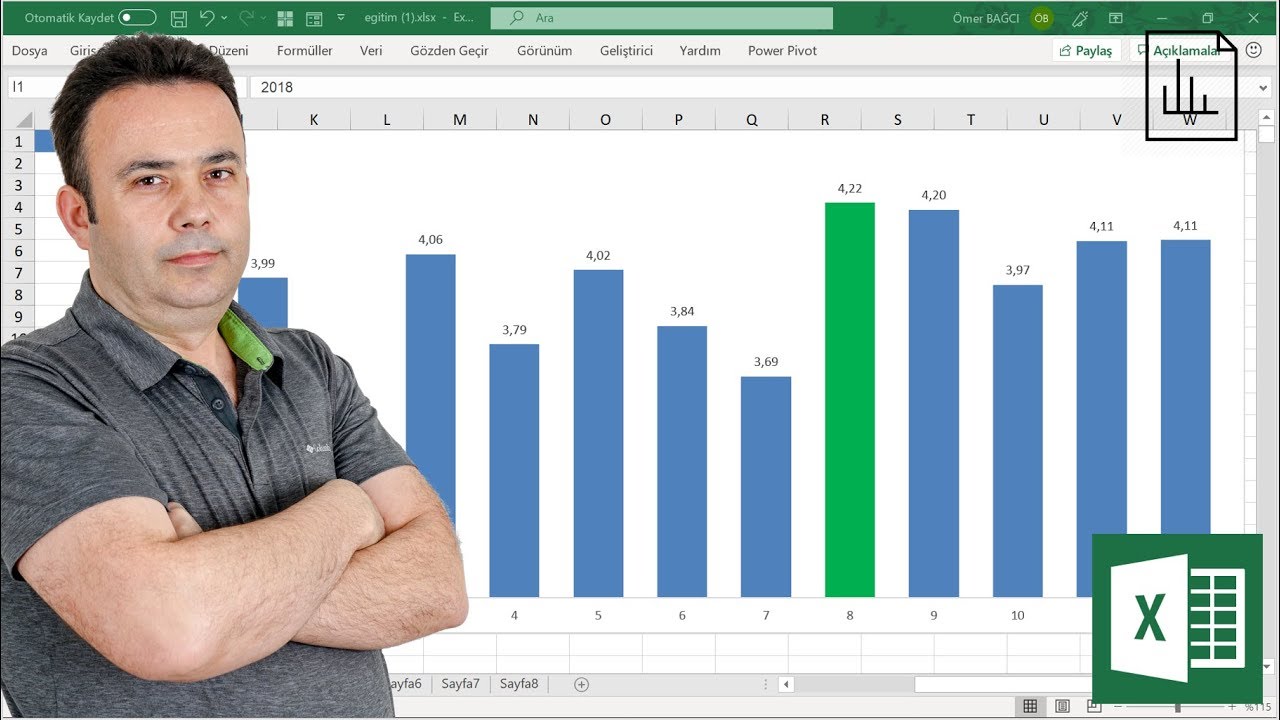1280x720 pixels.
Task: Click the blue bar labeled 4,20
Action: click(934, 403)
